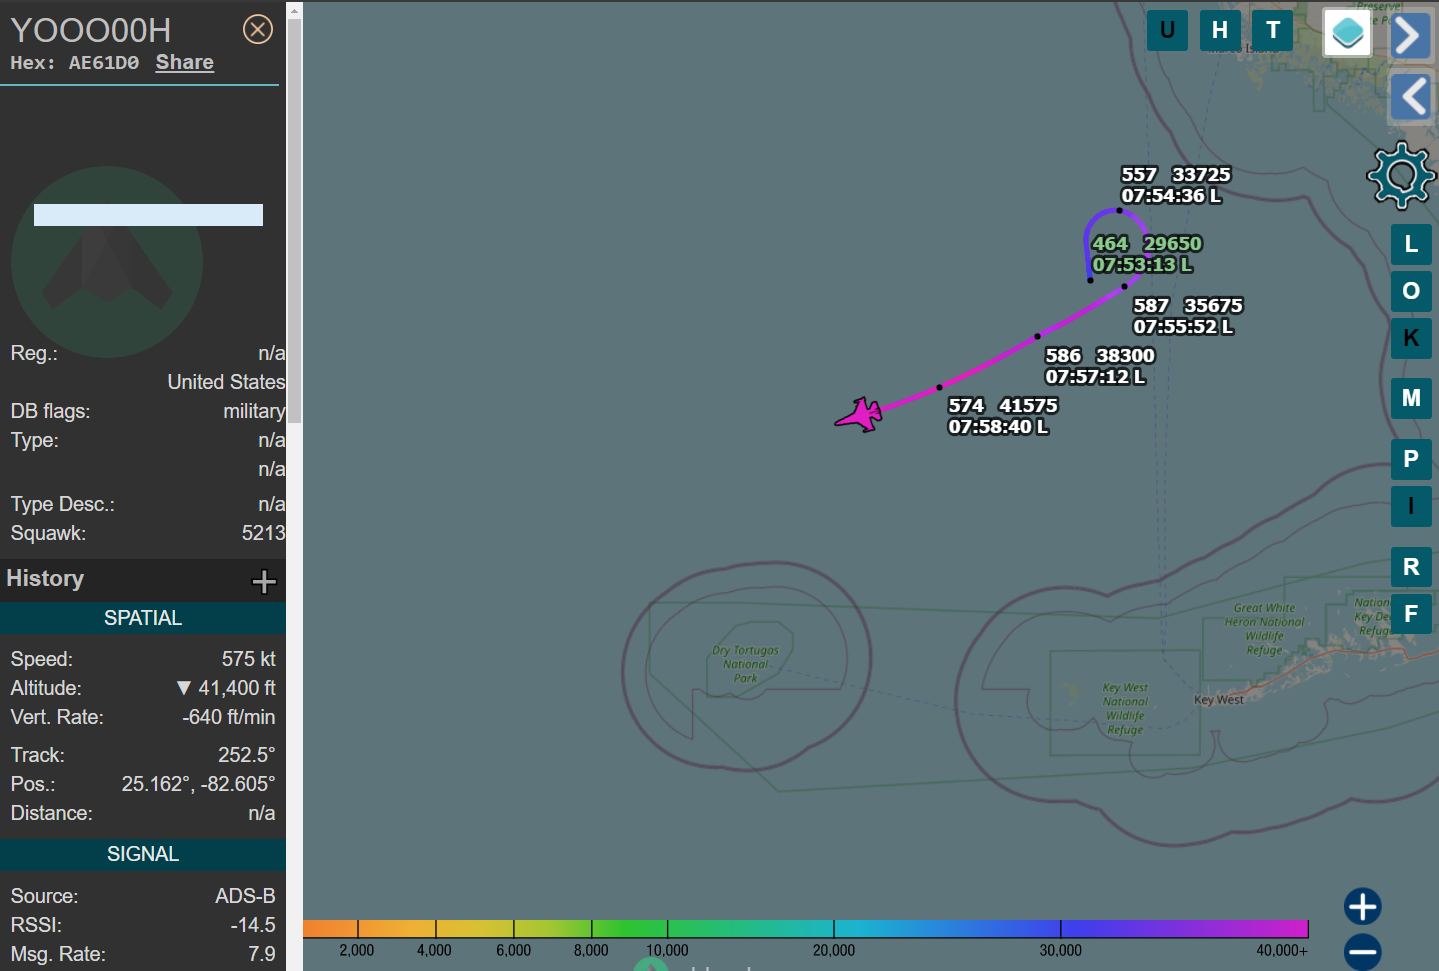Toggle the F map button
The width and height of the screenshot is (1439, 971).
point(1411,614)
